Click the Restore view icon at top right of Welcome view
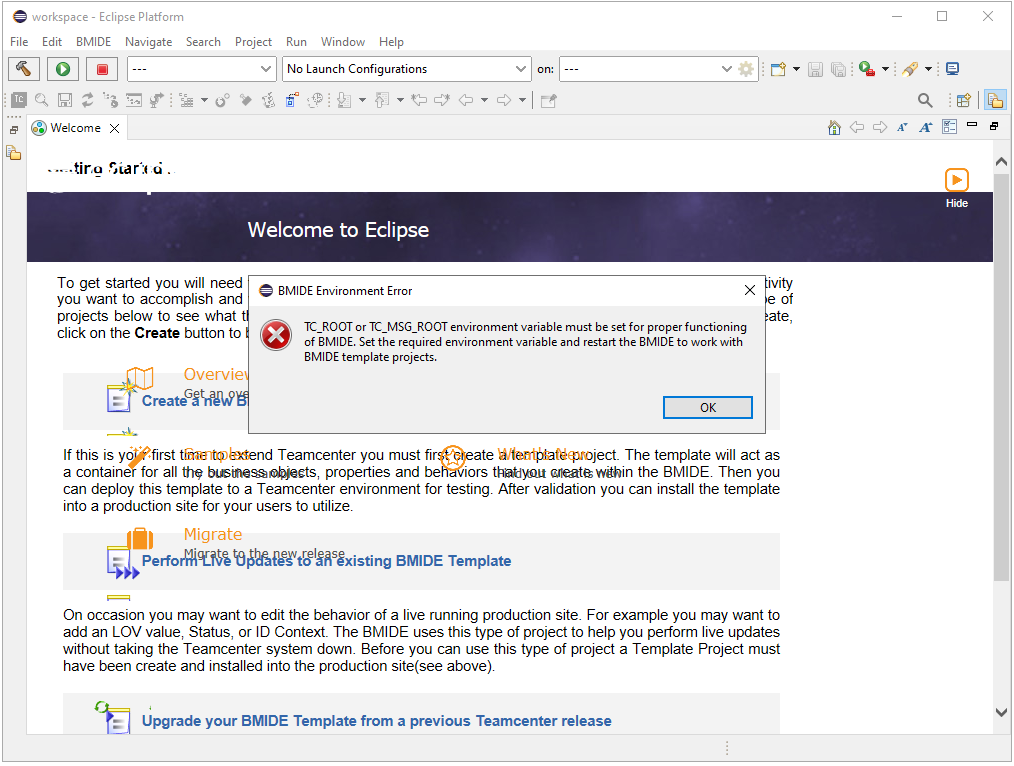Image resolution: width=1014 pixels, height=766 pixels. (994, 126)
